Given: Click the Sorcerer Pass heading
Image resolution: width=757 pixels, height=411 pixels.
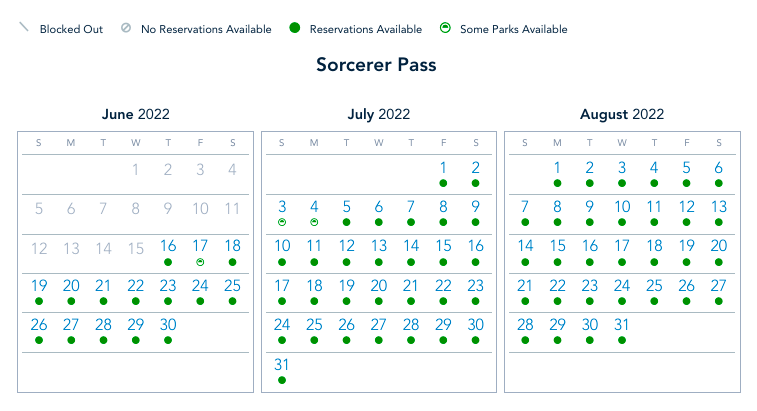Looking at the screenshot, I should [x=376, y=66].
